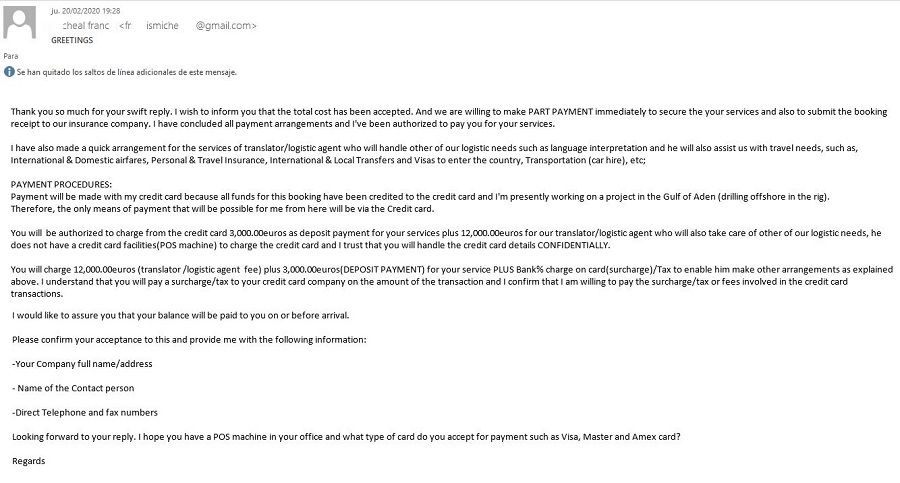Click the sender's avatar picture
The height and width of the screenshot is (483, 900).
21,23
